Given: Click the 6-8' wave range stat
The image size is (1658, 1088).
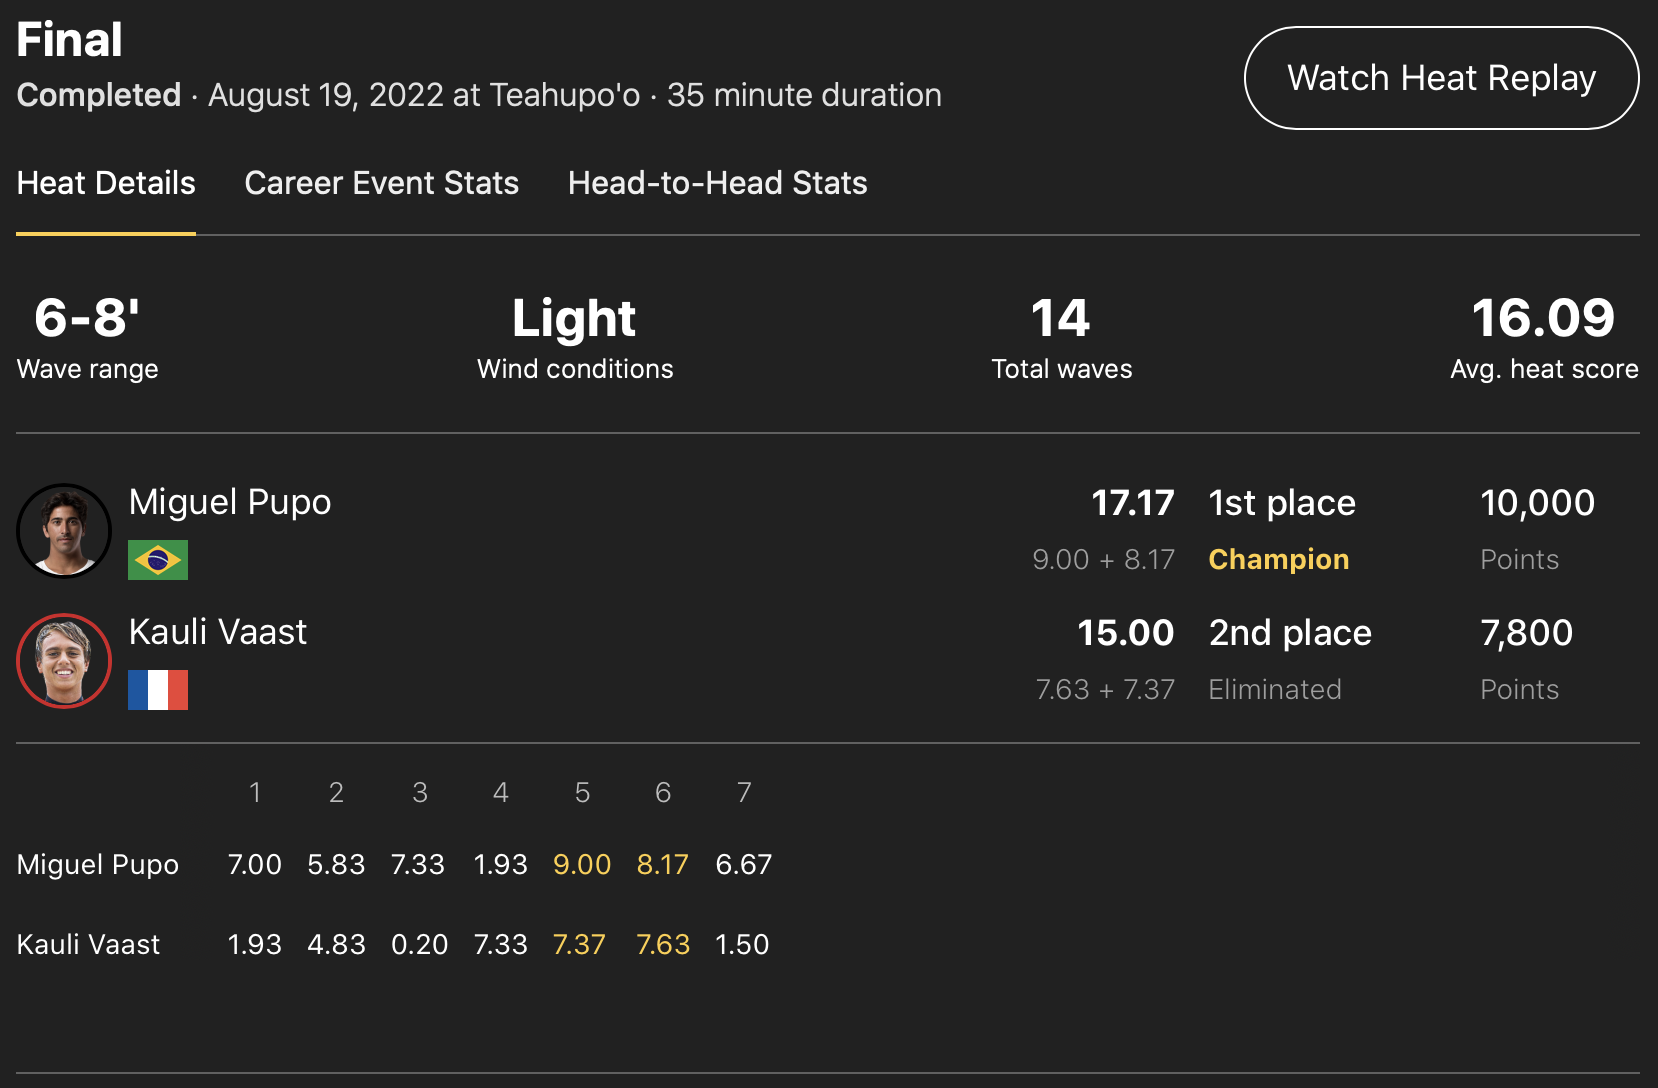Looking at the screenshot, I should (87, 319).
